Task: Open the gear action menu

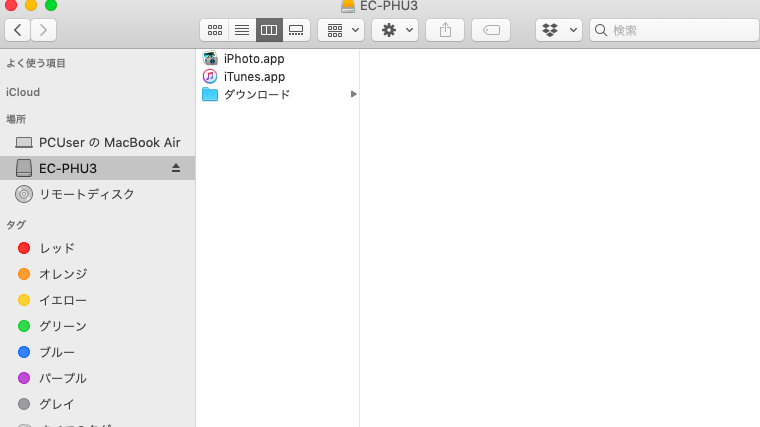Action: 395,30
